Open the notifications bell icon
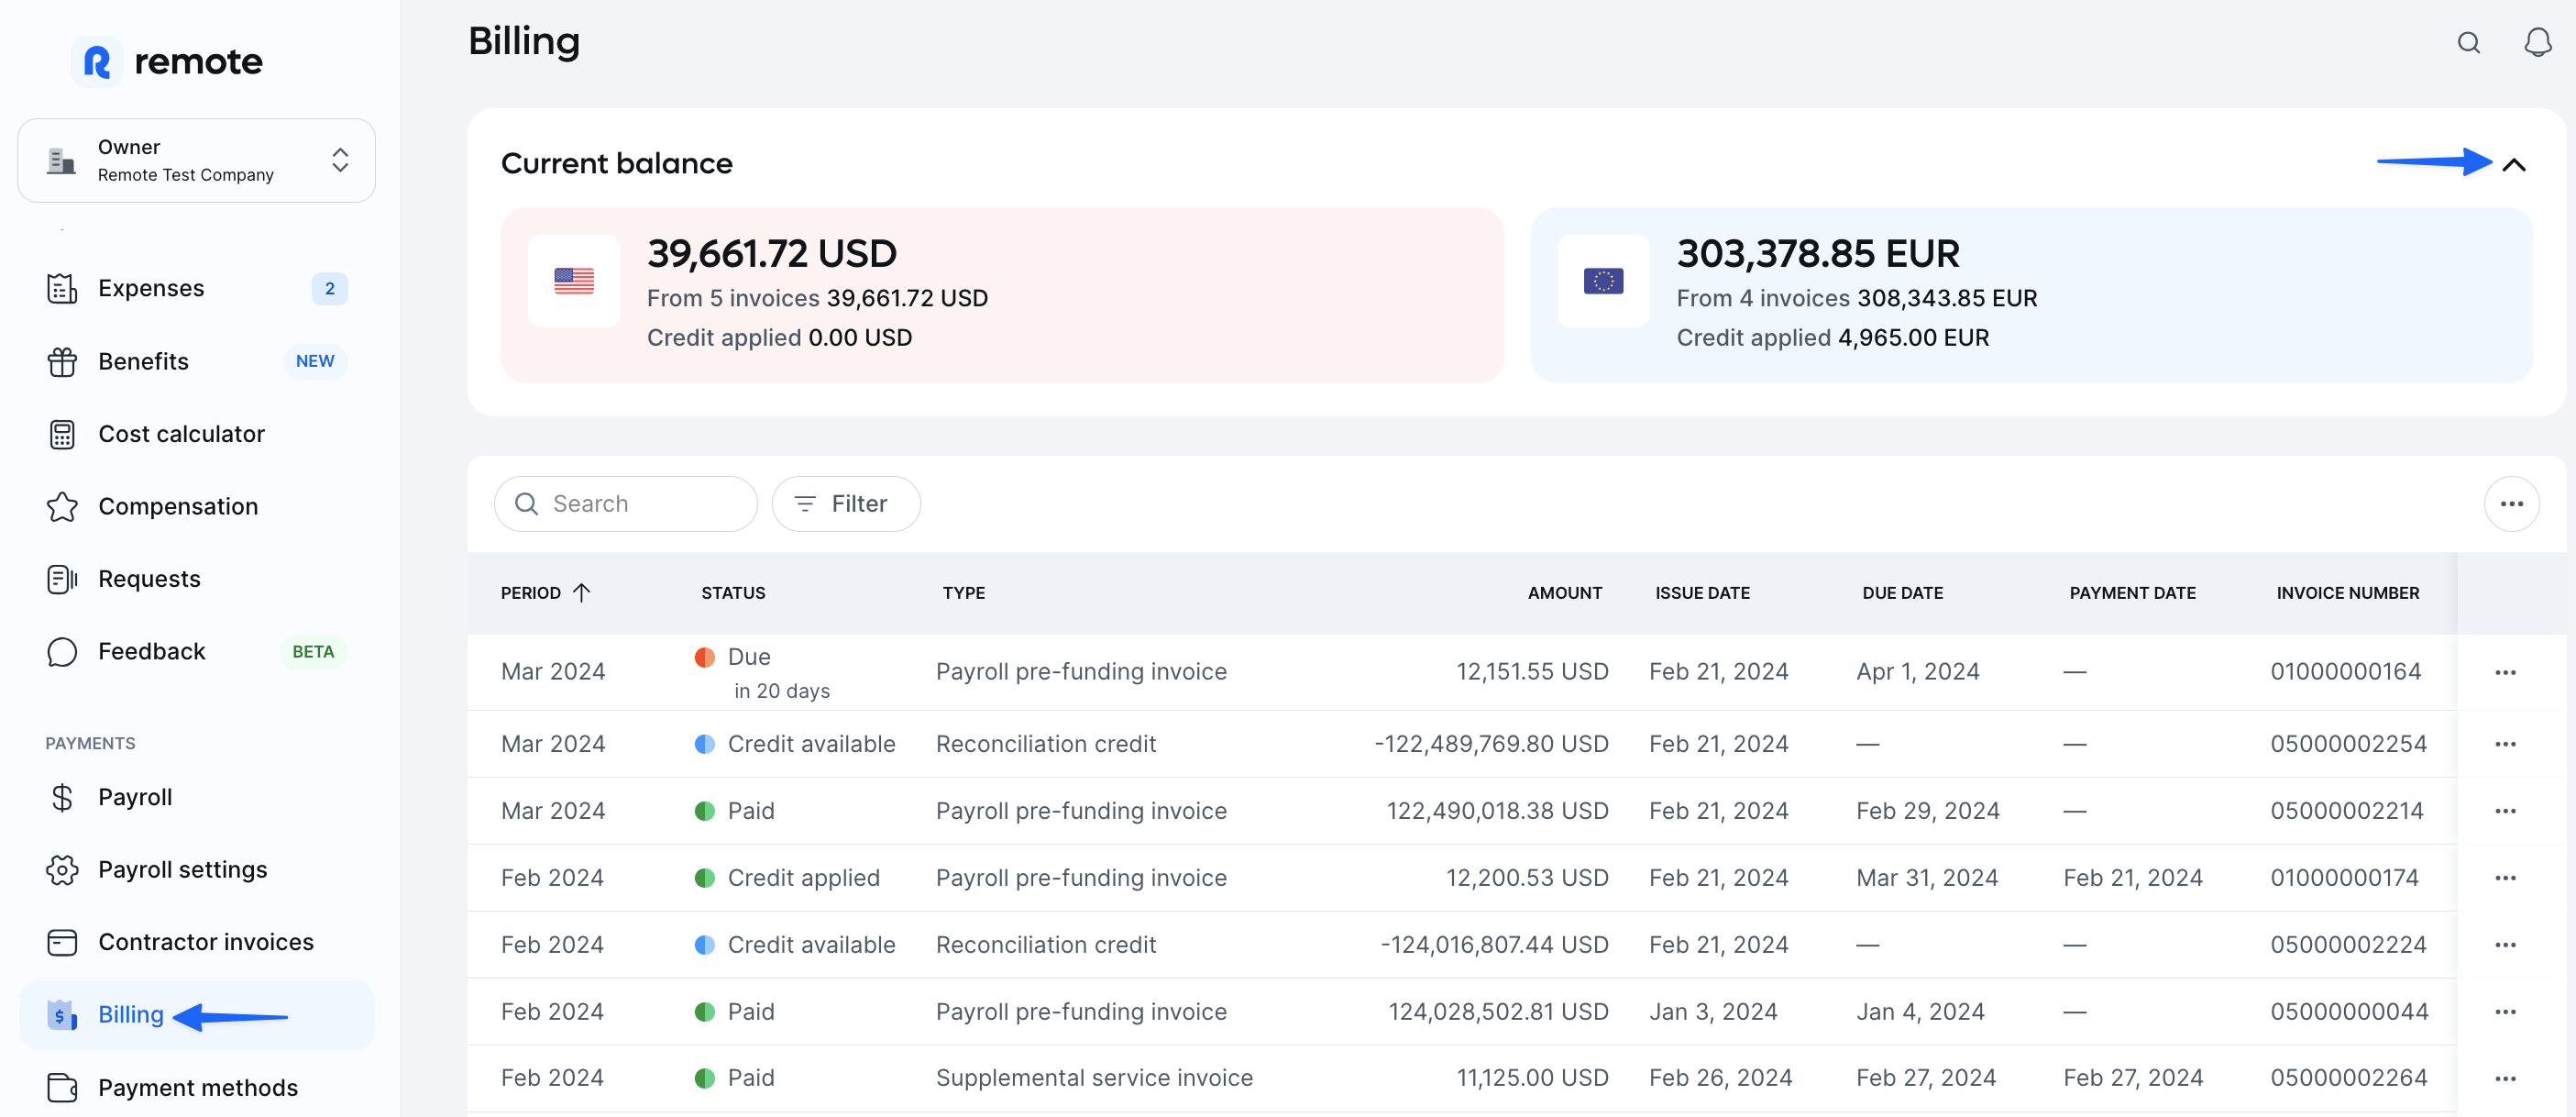2576x1117 pixels. [2538, 42]
